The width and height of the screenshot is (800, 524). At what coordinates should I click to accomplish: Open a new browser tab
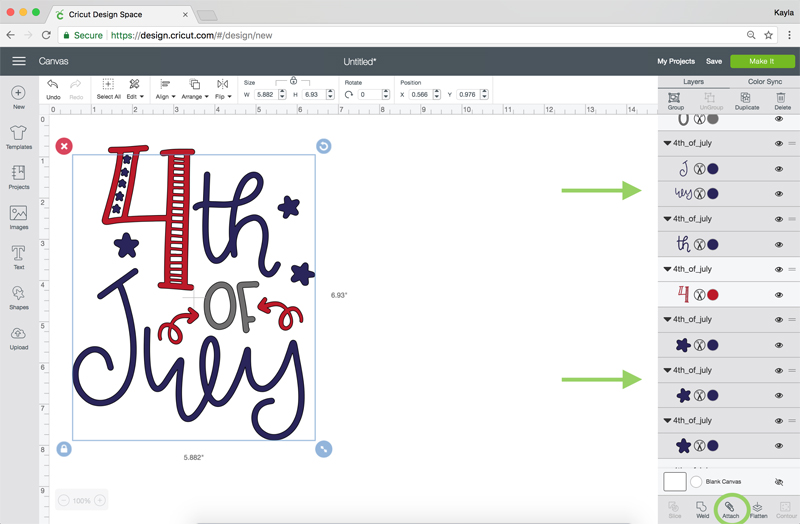pos(207,15)
